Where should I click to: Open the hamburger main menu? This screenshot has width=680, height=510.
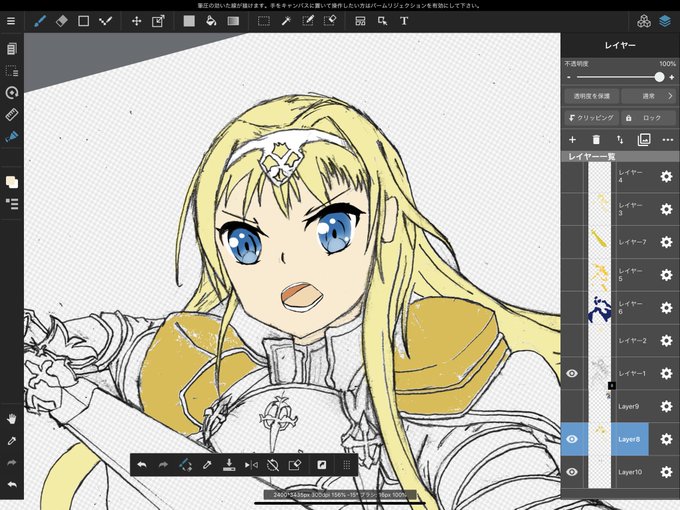point(11,21)
